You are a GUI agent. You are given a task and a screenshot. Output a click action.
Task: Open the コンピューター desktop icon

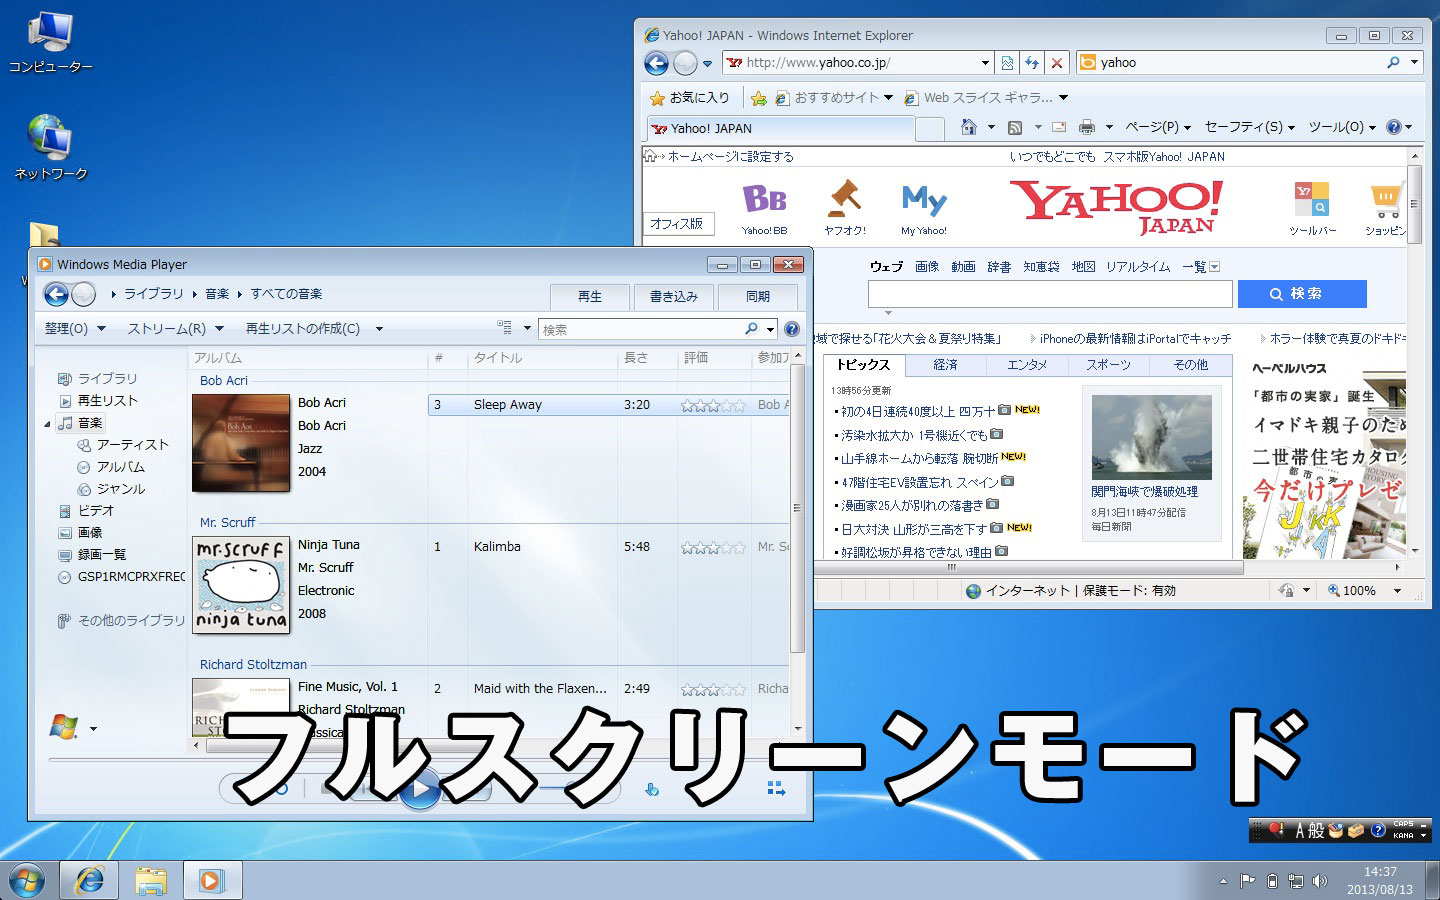pos(50,42)
